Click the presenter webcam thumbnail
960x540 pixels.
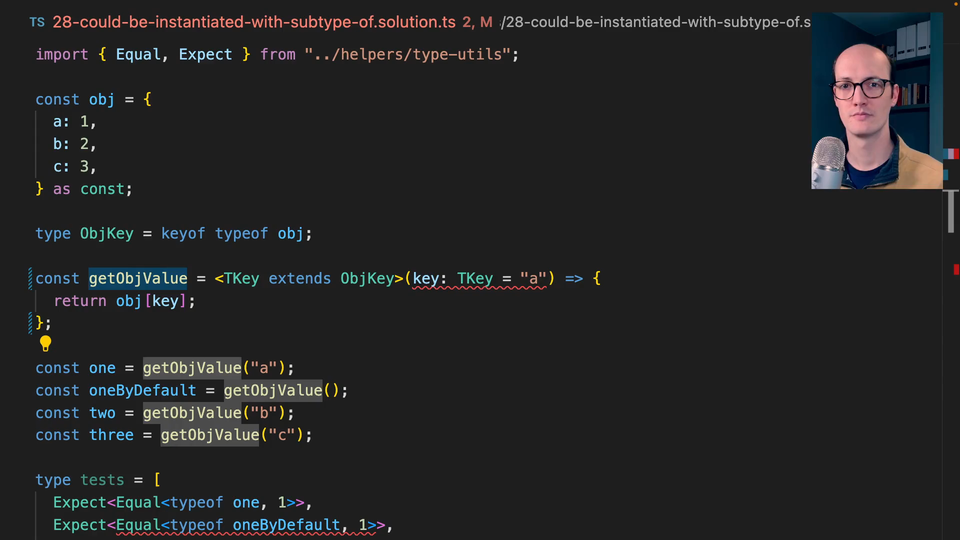876,100
